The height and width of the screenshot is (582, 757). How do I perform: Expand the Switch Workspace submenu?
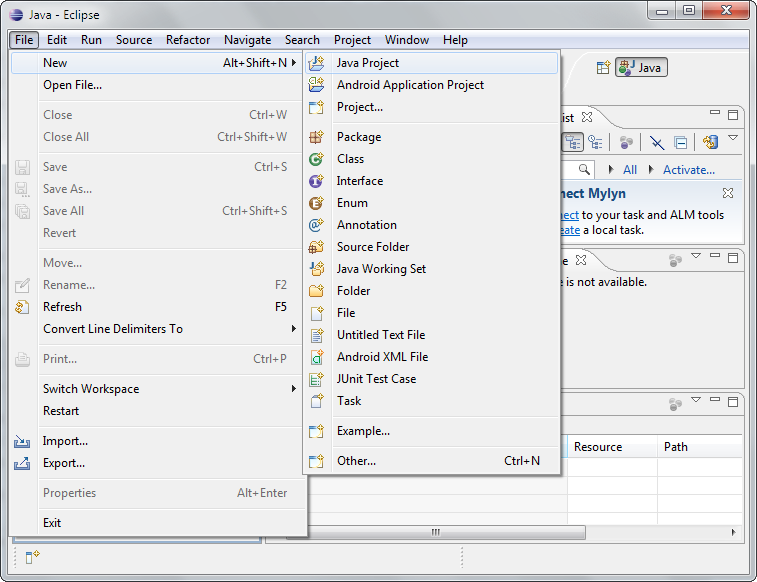(x=294, y=388)
